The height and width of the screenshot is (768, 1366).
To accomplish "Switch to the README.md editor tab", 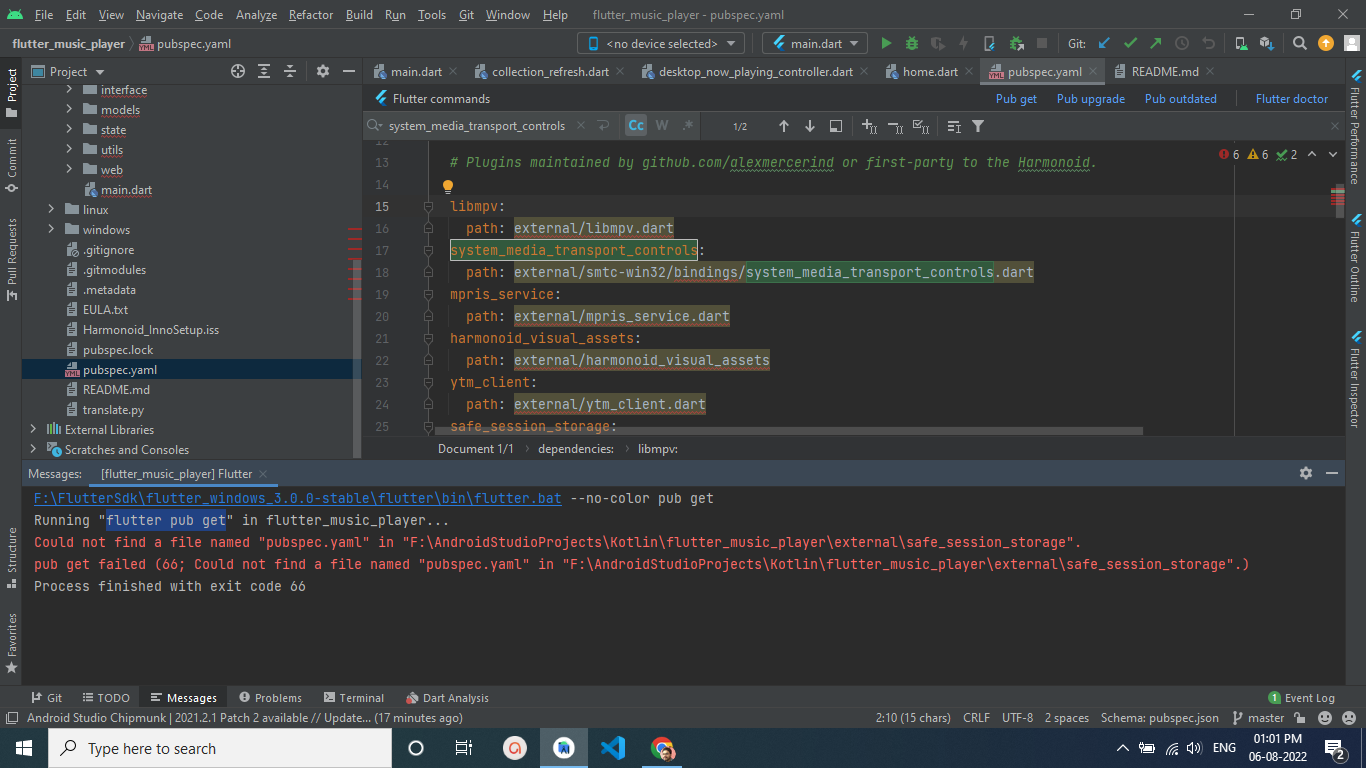I will pyautogui.click(x=1163, y=71).
